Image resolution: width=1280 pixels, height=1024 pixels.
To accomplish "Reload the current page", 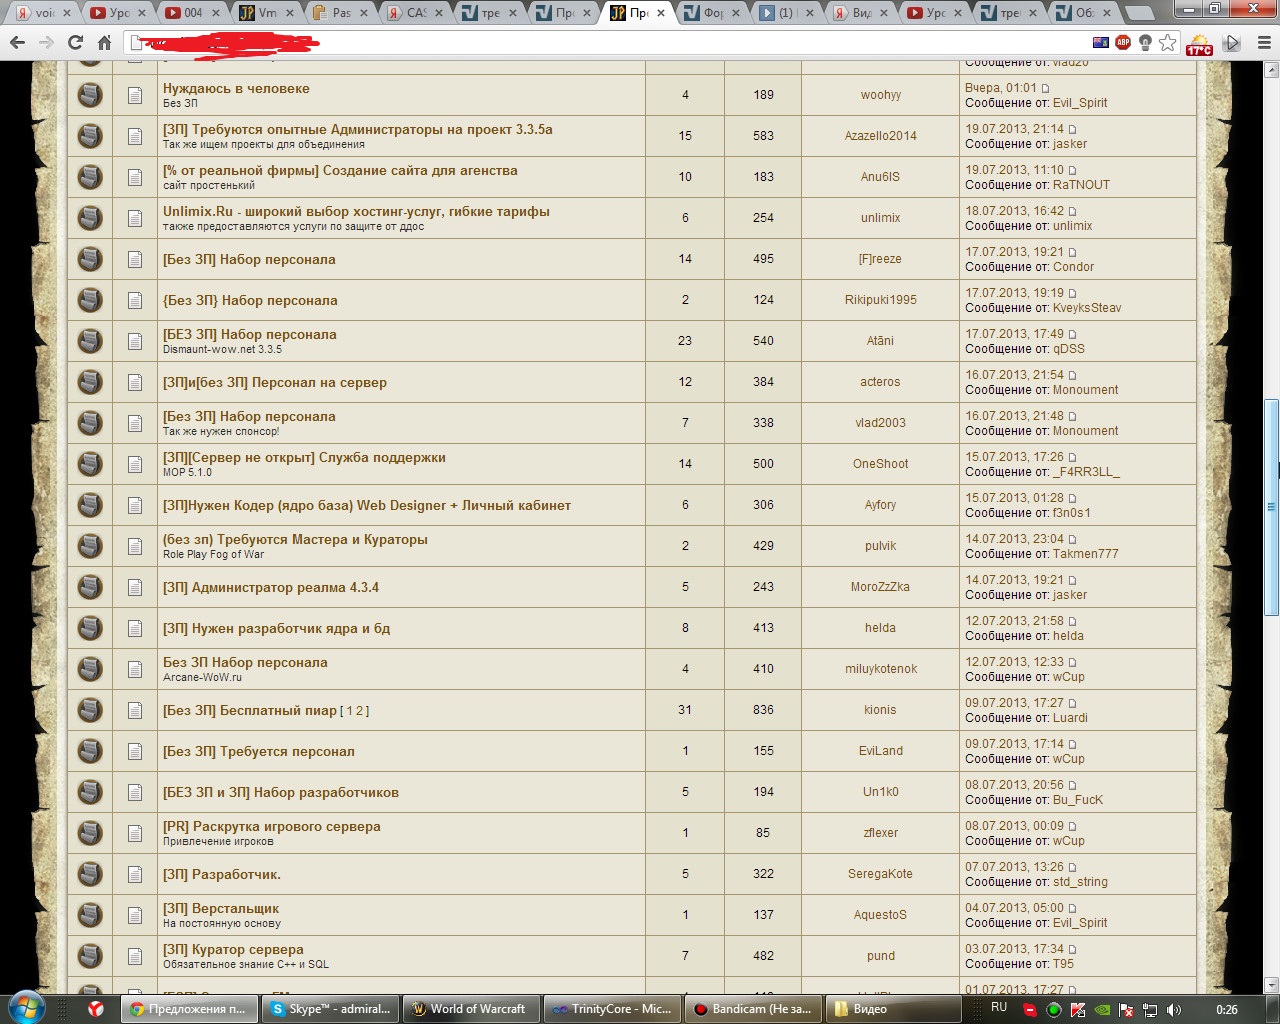I will (75, 43).
